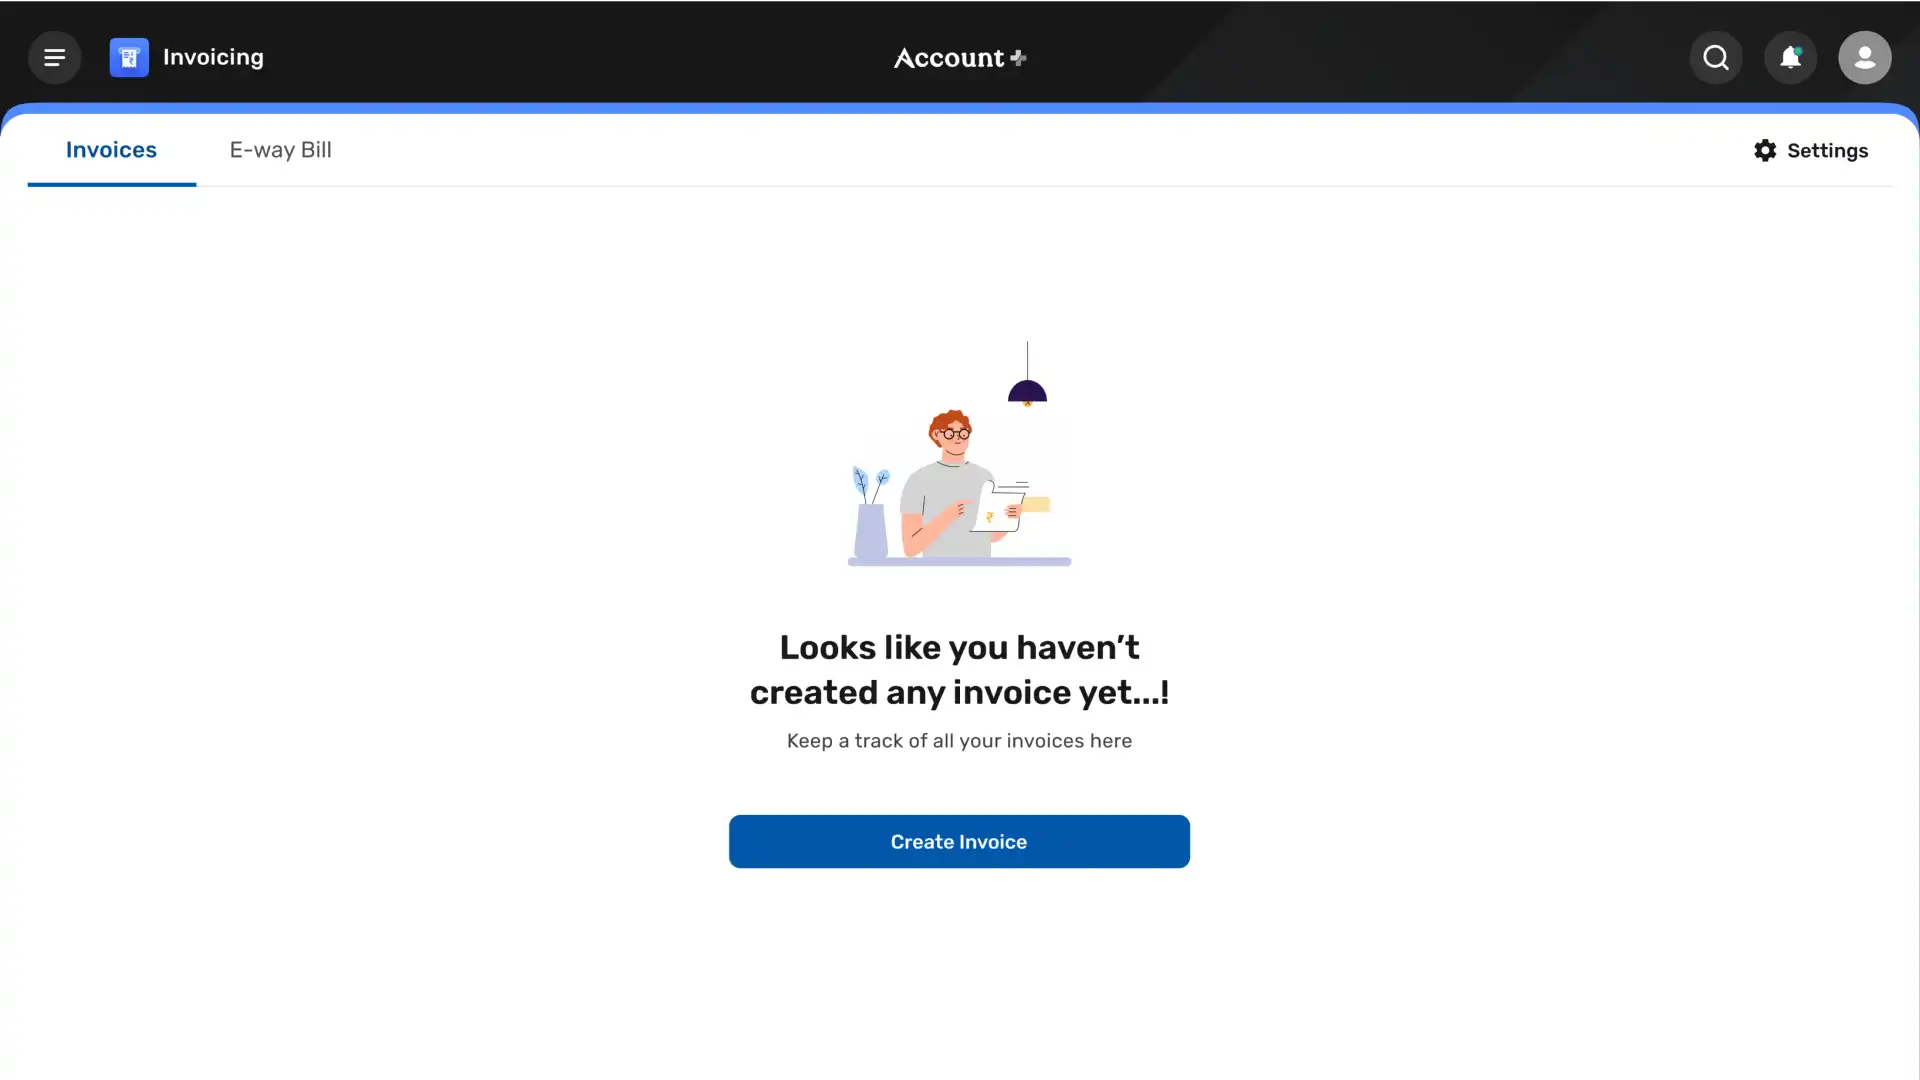The height and width of the screenshot is (1080, 1920).
Task: Open Settings gear icon
Action: tap(1764, 150)
